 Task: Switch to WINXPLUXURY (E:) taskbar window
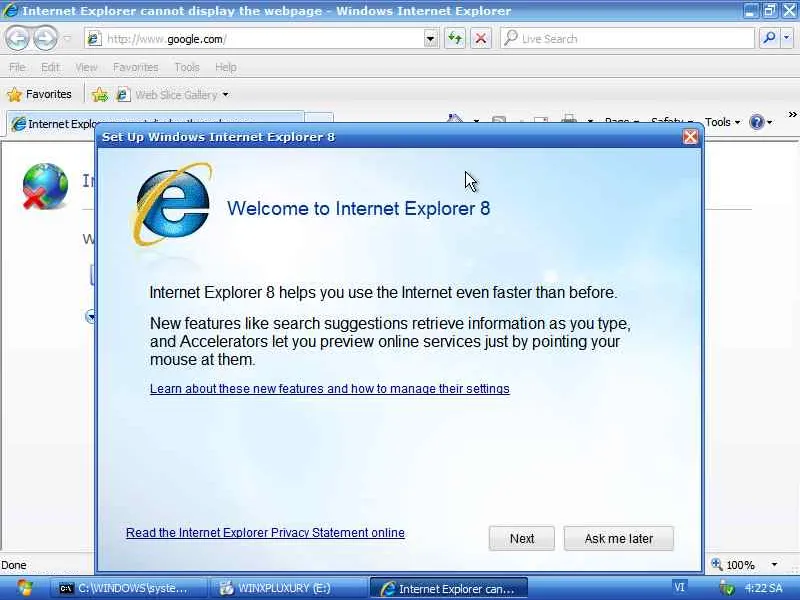[x=288, y=588]
